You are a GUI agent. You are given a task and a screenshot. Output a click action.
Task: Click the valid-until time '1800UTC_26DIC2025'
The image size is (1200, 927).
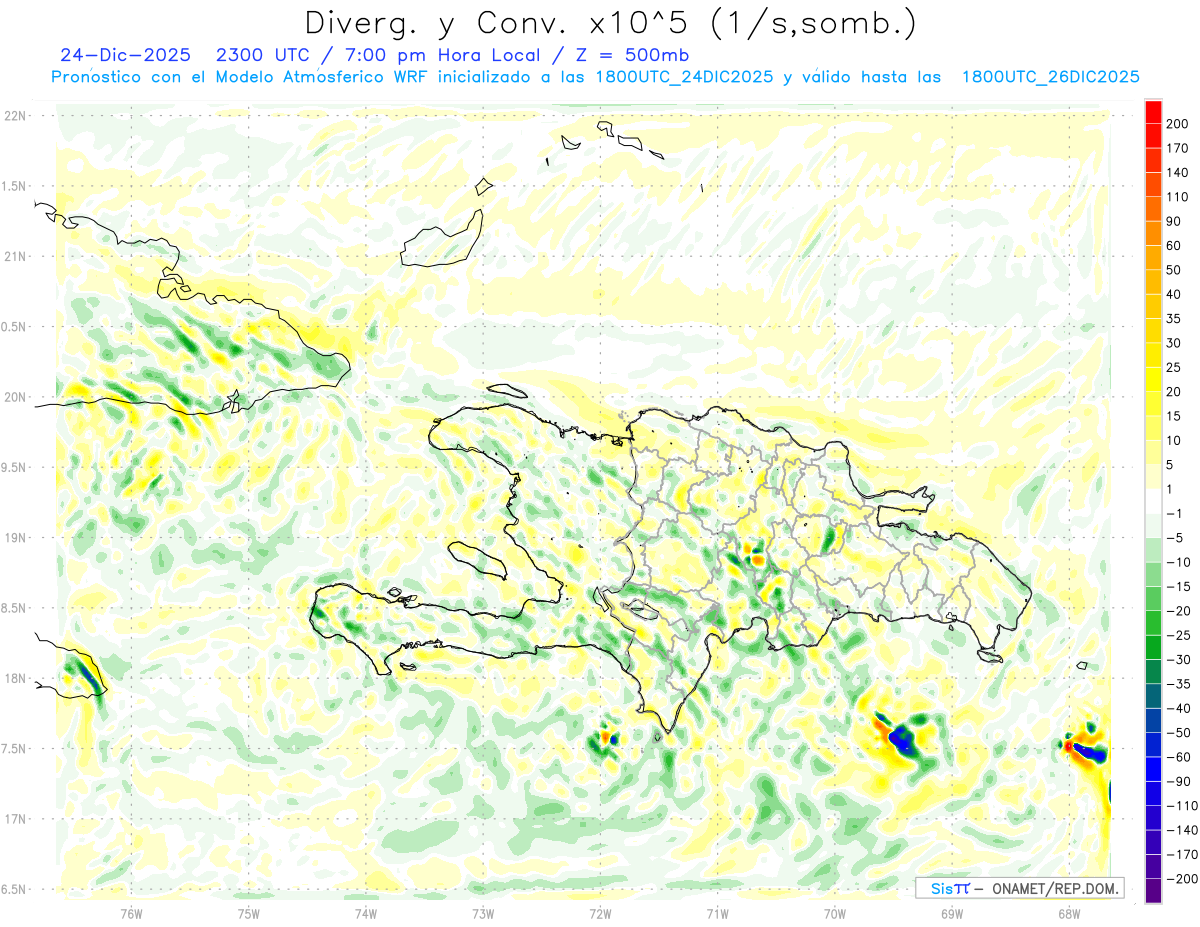tap(1050, 77)
